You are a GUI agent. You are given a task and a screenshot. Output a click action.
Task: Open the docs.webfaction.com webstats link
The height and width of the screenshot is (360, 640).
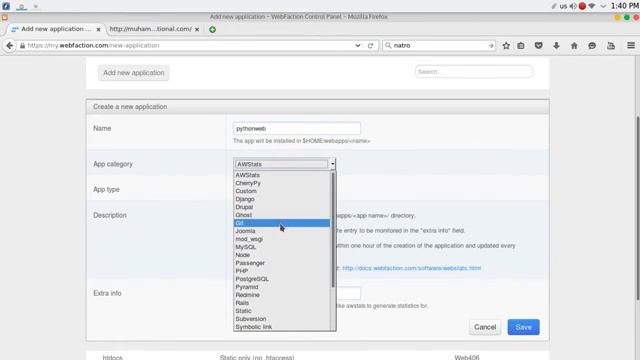coord(411,268)
